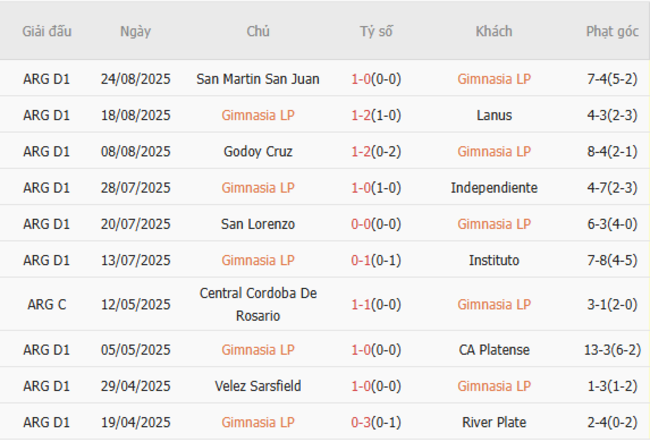Click the Phạt góc column header

(612, 31)
